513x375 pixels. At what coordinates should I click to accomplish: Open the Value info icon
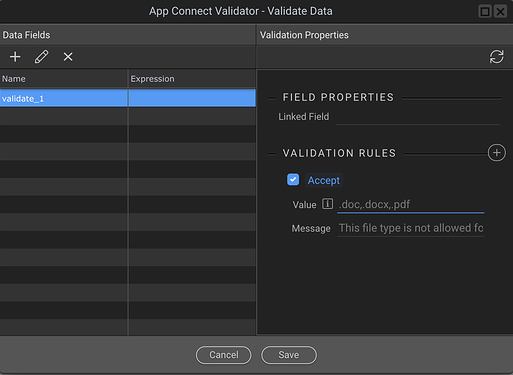point(327,204)
